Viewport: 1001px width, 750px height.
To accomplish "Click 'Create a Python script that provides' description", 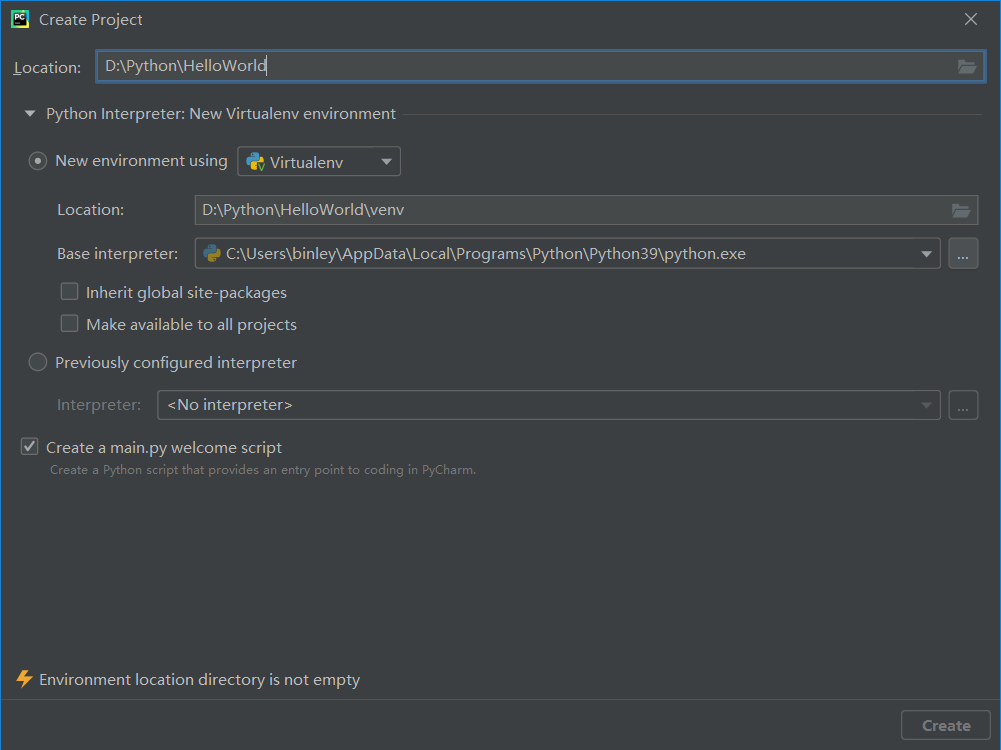I will click(263, 470).
